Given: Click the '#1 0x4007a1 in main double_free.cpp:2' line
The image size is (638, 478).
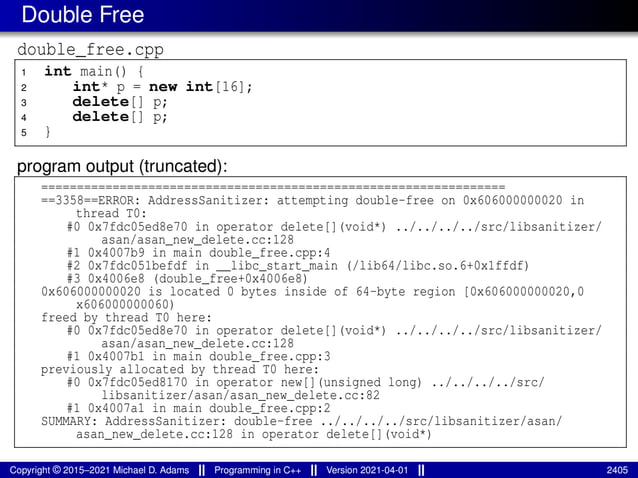Looking at the screenshot, I should coord(199,408).
